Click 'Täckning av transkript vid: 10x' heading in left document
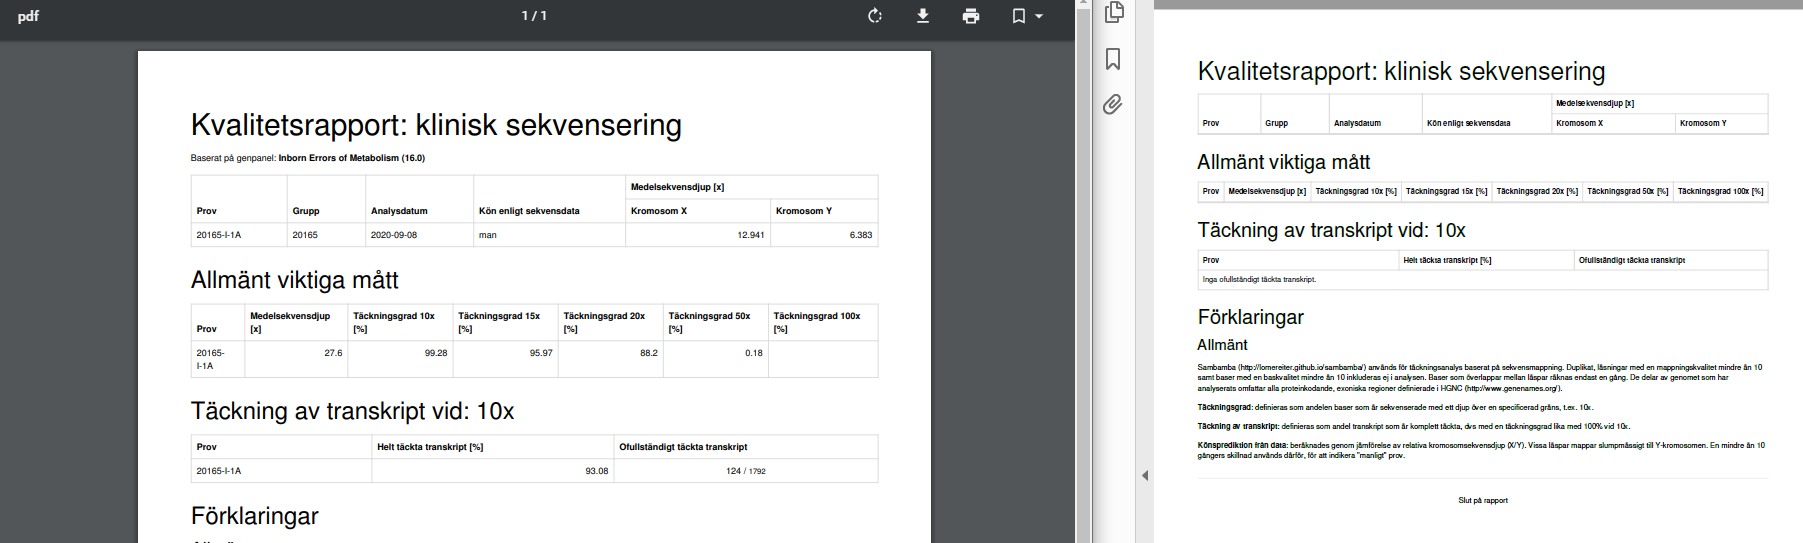This screenshot has width=1803, height=543. 353,411
